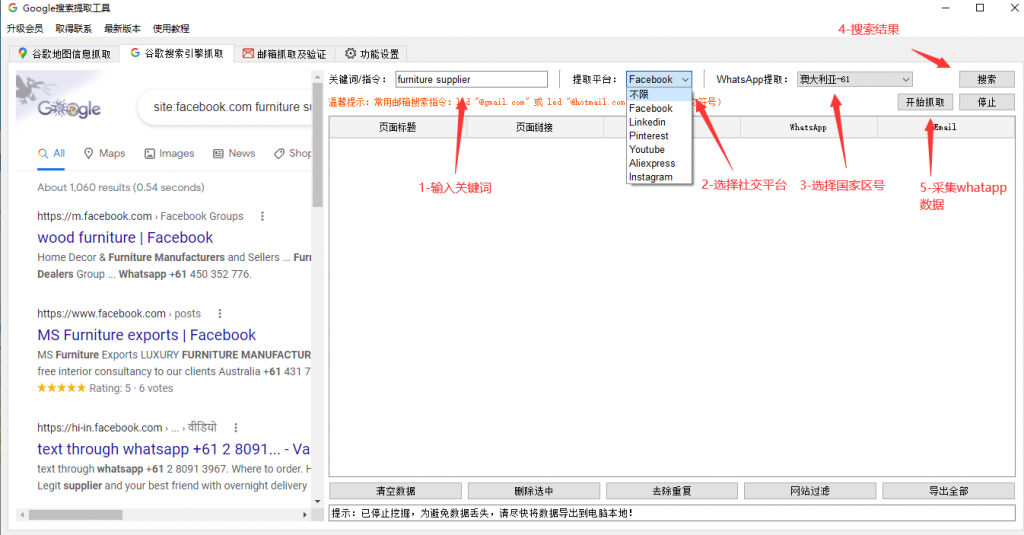Image resolution: width=1024 pixels, height=535 pixels.
Task: Select 不限 in platform list
Action: (x=658, y=95)
